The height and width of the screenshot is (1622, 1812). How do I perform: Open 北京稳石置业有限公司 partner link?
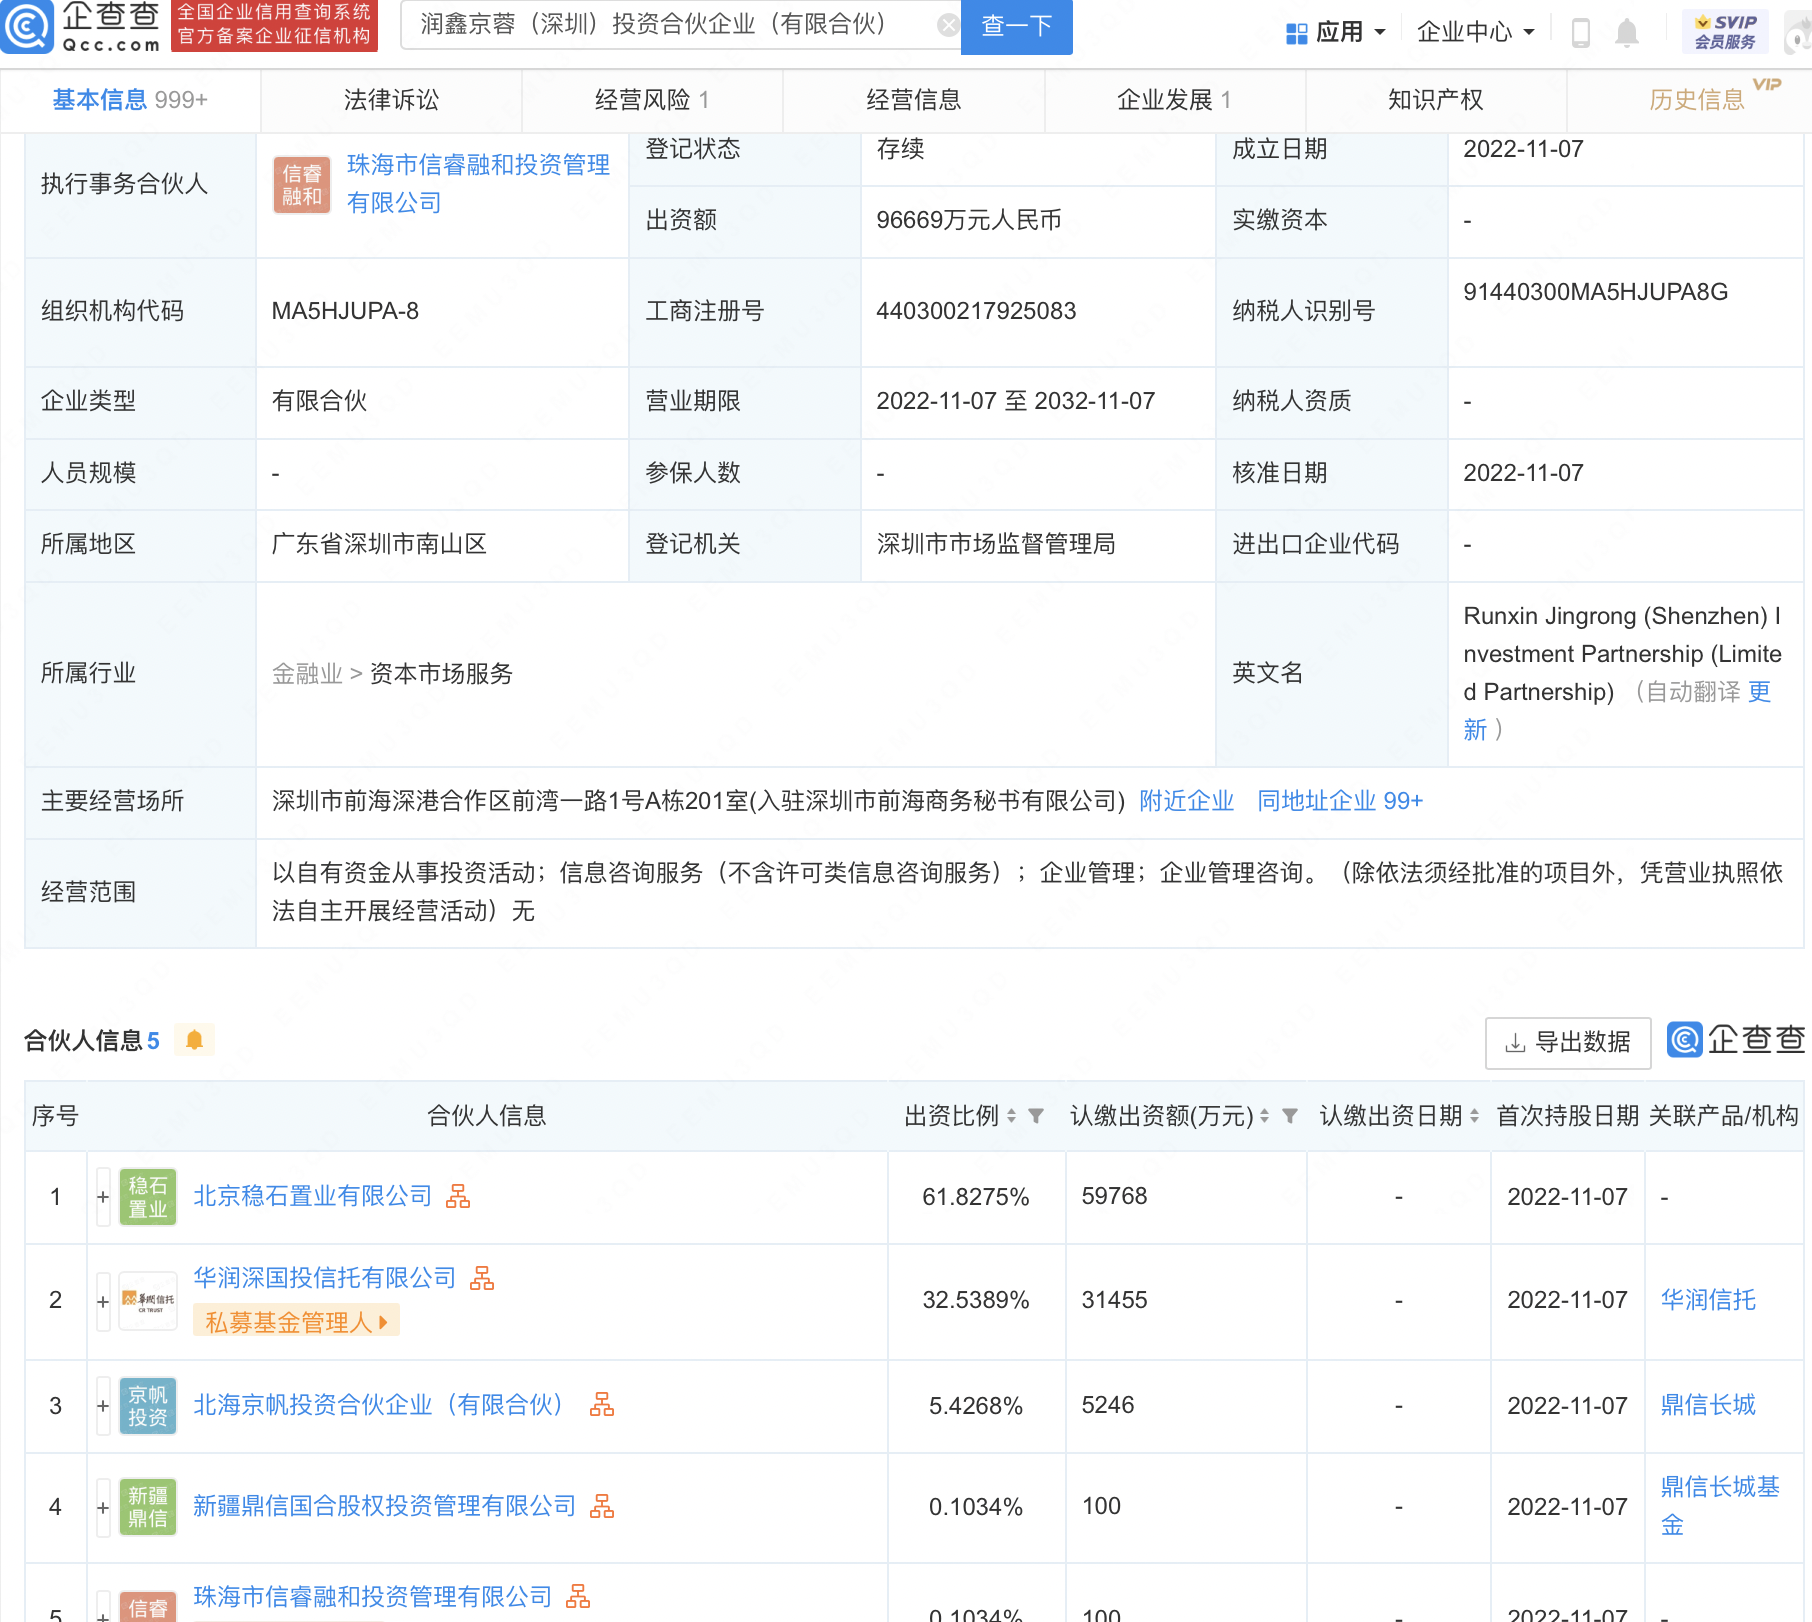312,1197
